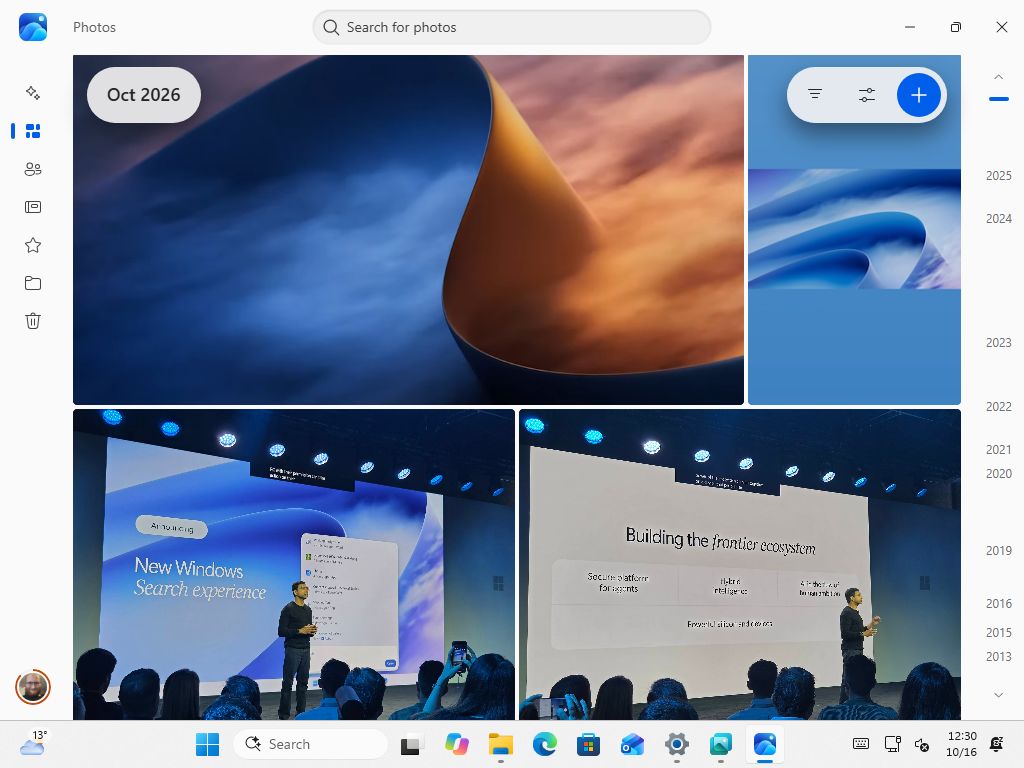Viewport: 1024px width, 768px height.
Task: Open the view settings sliders icon
Action: tap(867, 95)
